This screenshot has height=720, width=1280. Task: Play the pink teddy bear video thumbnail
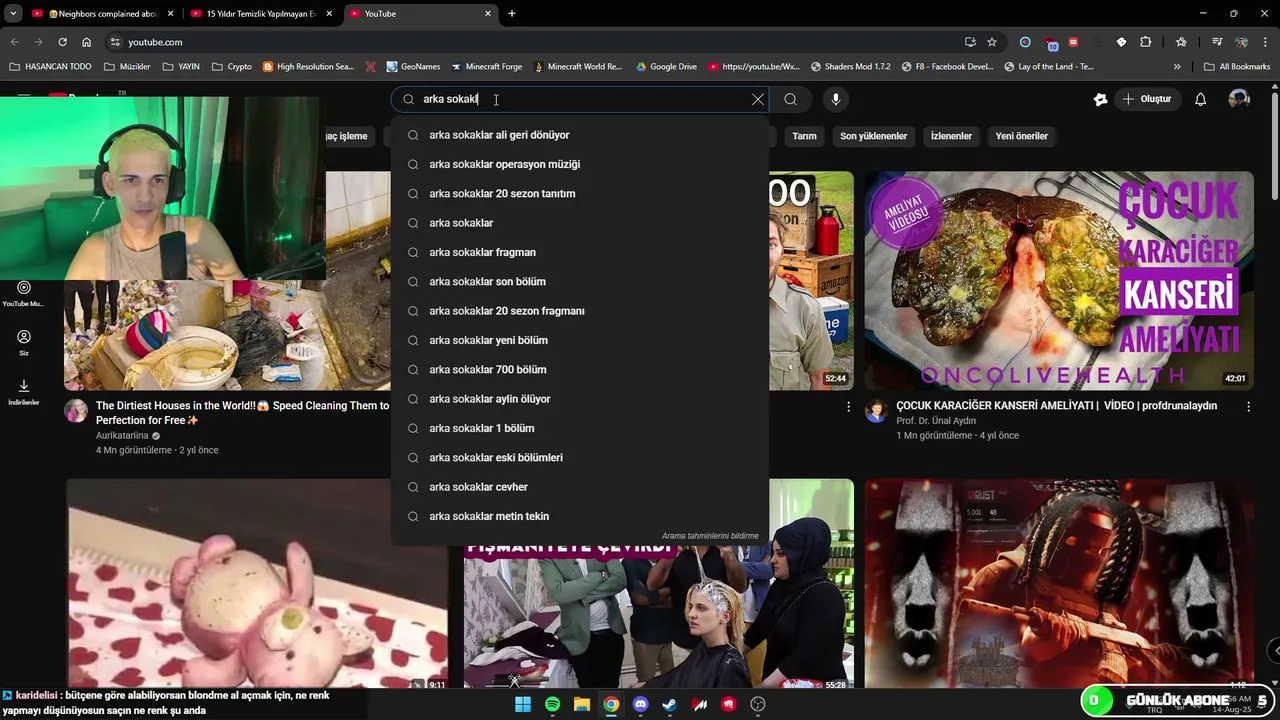pyautogui.click(x=257, y=585)
